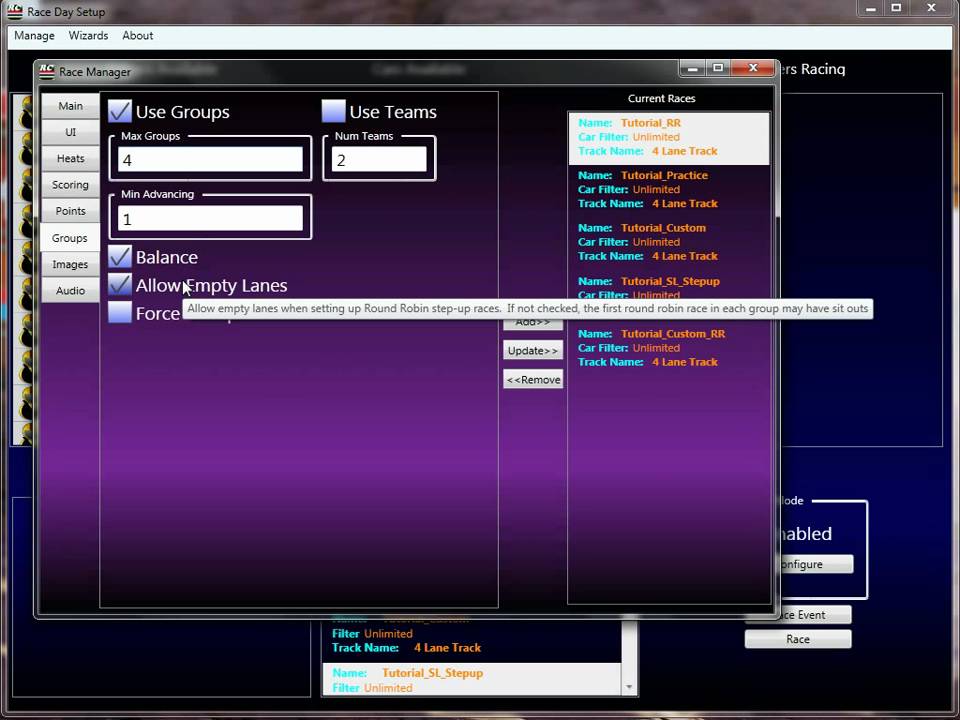Screen dimensions: 960x720
Task: Select Tutorial_Custom_RR in Current Races
Action: [x=669, y=348]
